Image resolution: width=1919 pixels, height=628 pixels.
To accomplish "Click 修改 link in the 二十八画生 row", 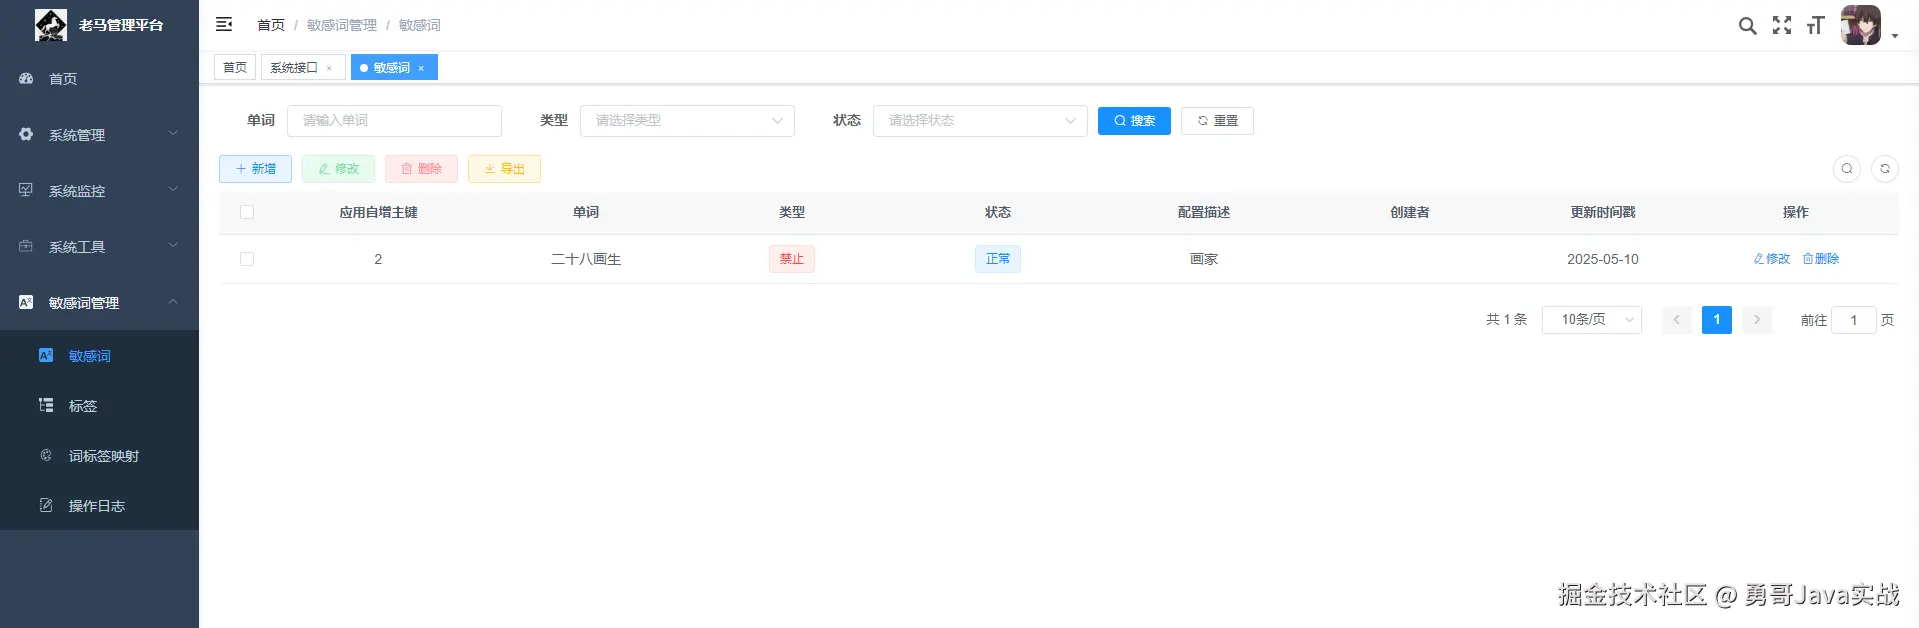I will point(1771,259).
